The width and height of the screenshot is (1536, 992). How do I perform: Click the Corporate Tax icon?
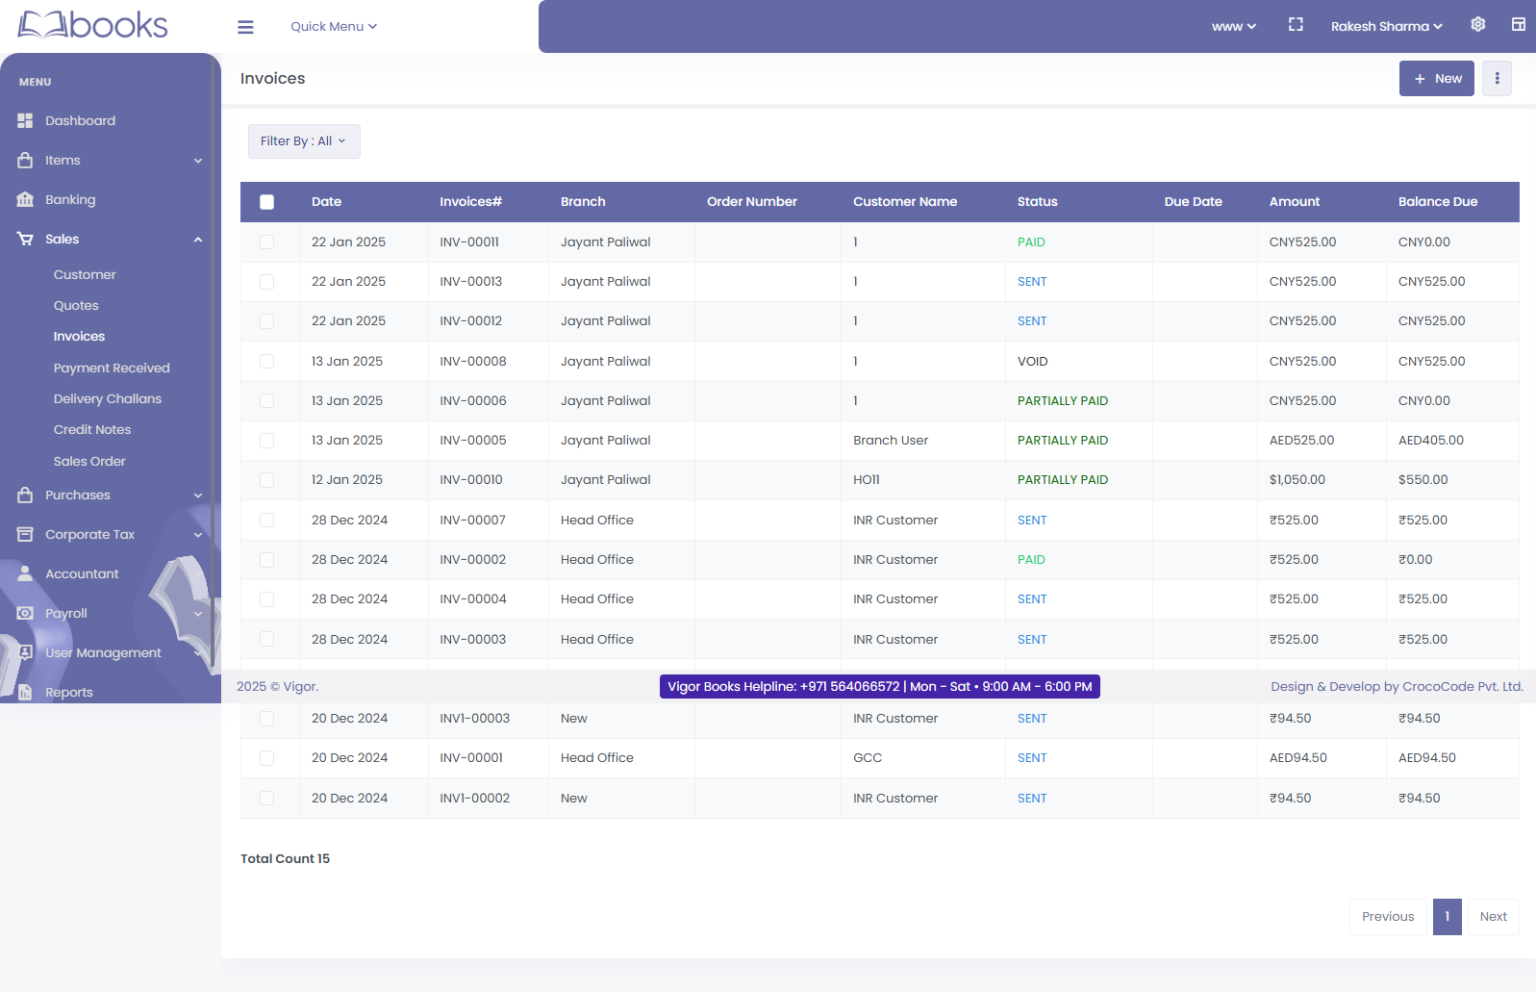pyautogui.click(x=25, y=535)
